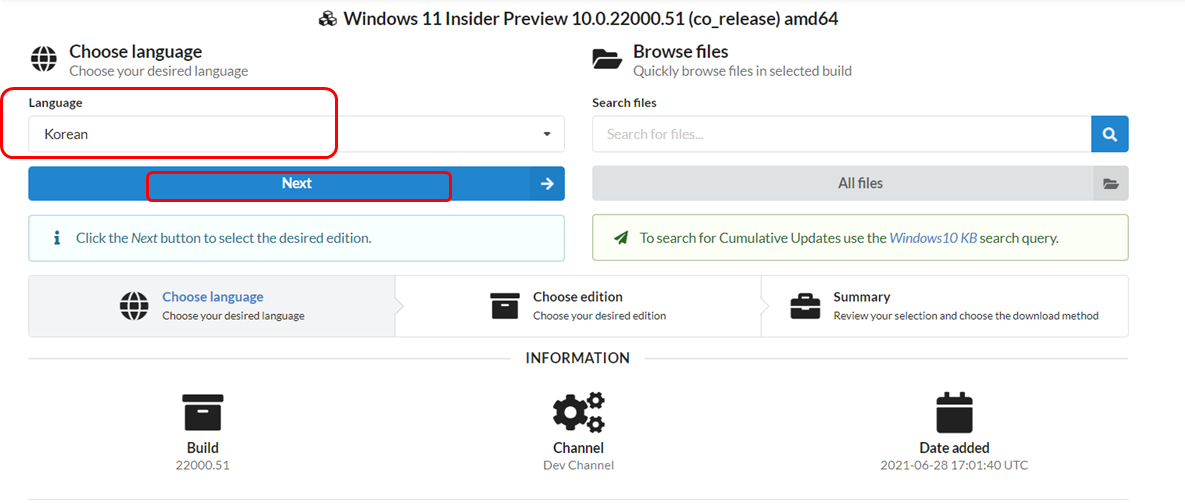Click the arrow icon on Next button
Viewport: 1185px width, 503px height.
pyautogui.click(x=548, y=184)
